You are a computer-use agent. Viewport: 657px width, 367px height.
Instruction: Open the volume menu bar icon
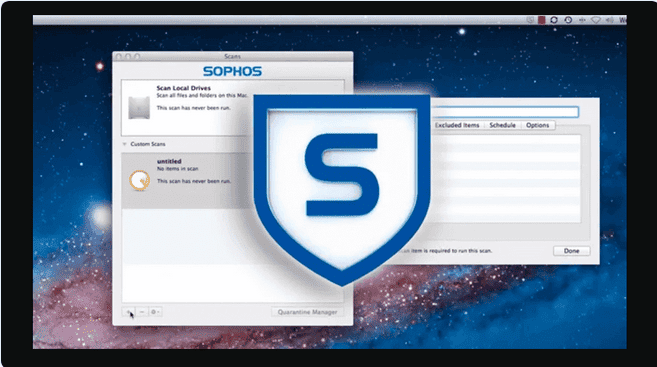coord(609,20)
